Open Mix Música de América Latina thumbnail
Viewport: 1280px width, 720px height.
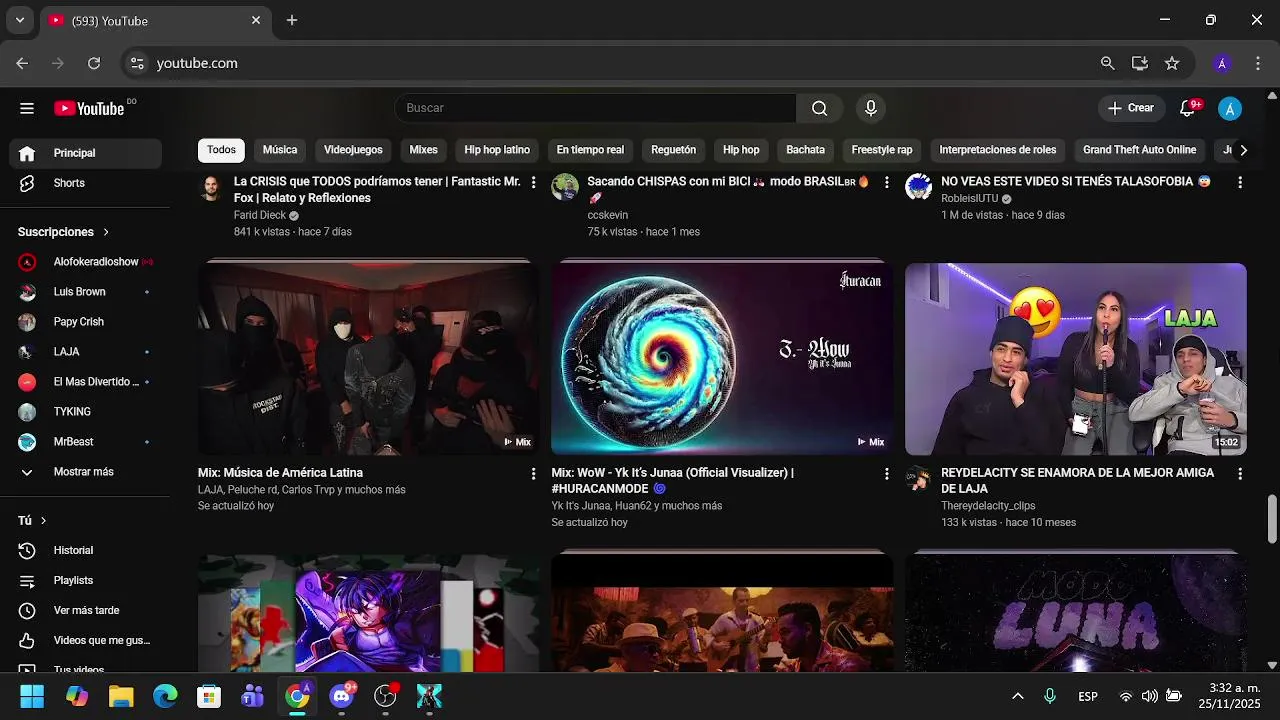(369, 359)
